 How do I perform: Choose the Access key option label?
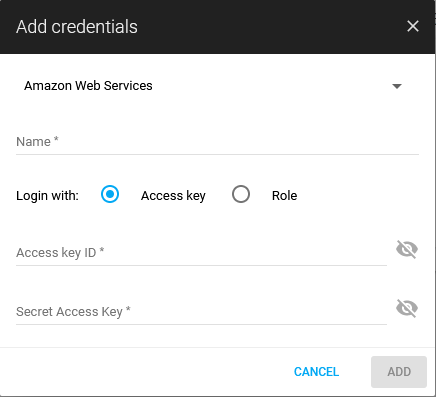click(x=173, y=196)
